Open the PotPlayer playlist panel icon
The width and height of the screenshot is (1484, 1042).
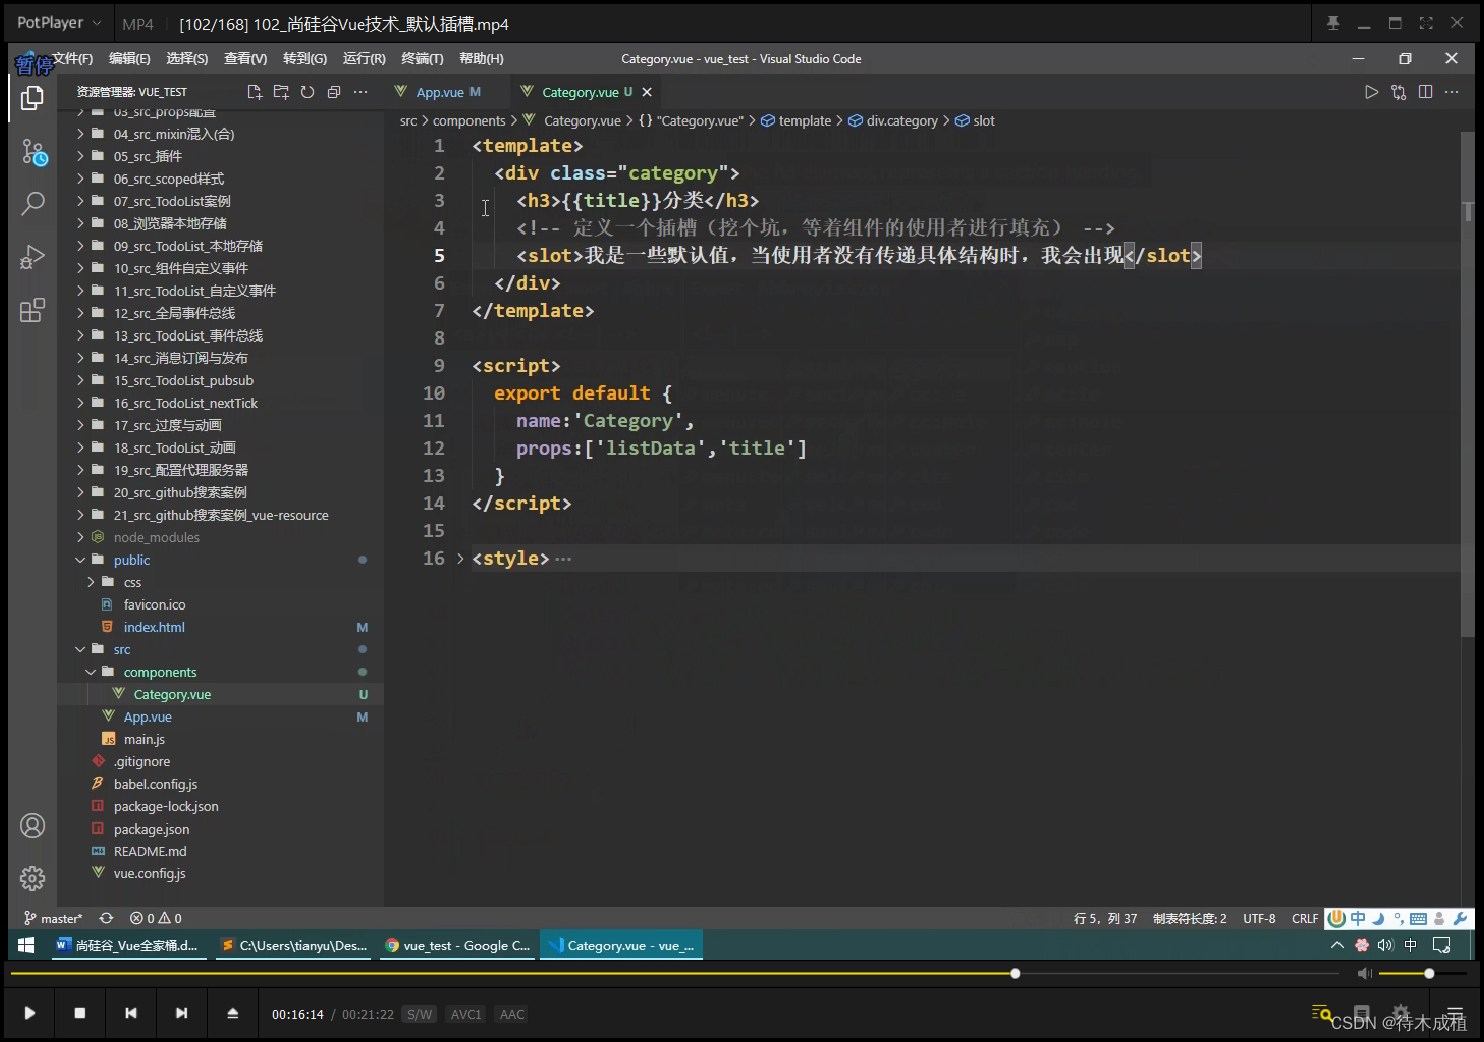click(x=1455, y=1013)
